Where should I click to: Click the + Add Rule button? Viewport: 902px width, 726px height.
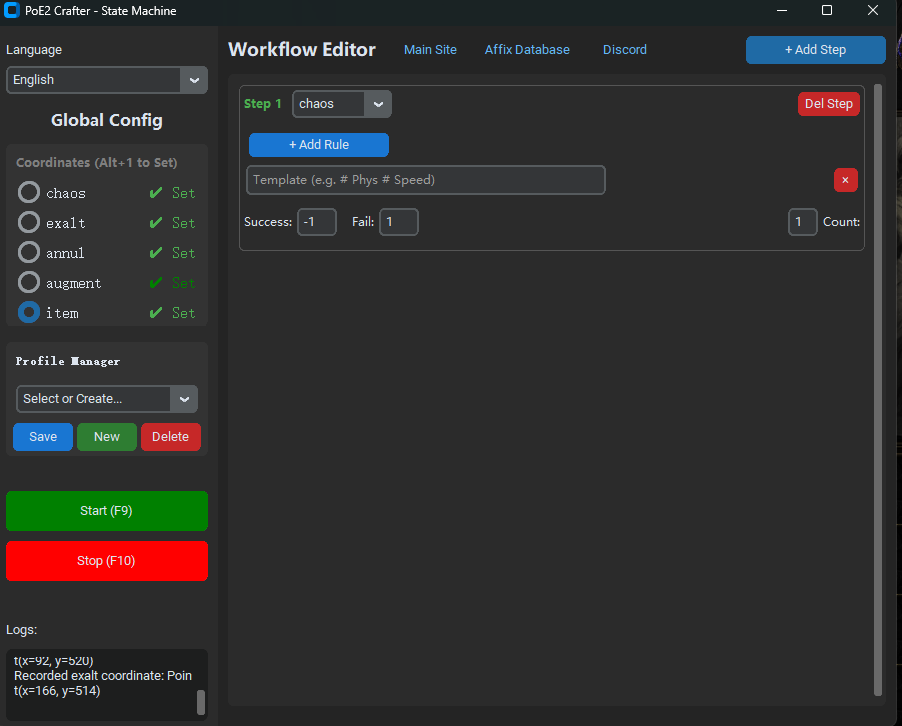(x=319, y=145)
